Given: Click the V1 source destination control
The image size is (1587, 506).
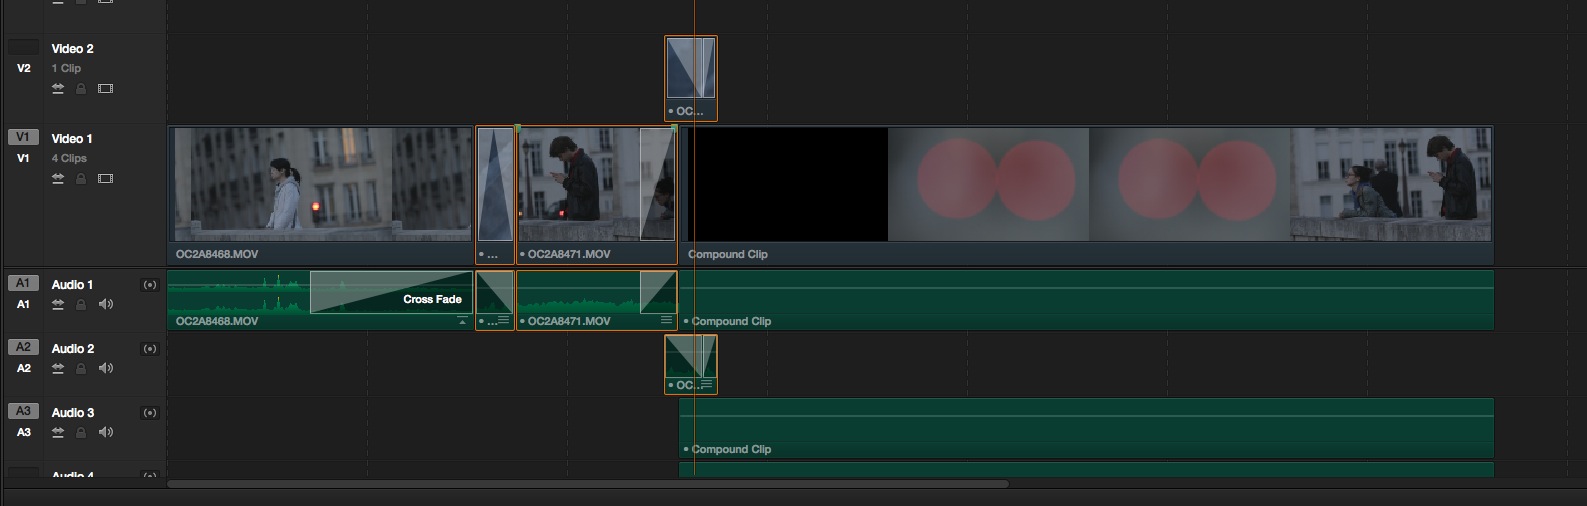Looking at the screenshot, I should tap(23, 137).
